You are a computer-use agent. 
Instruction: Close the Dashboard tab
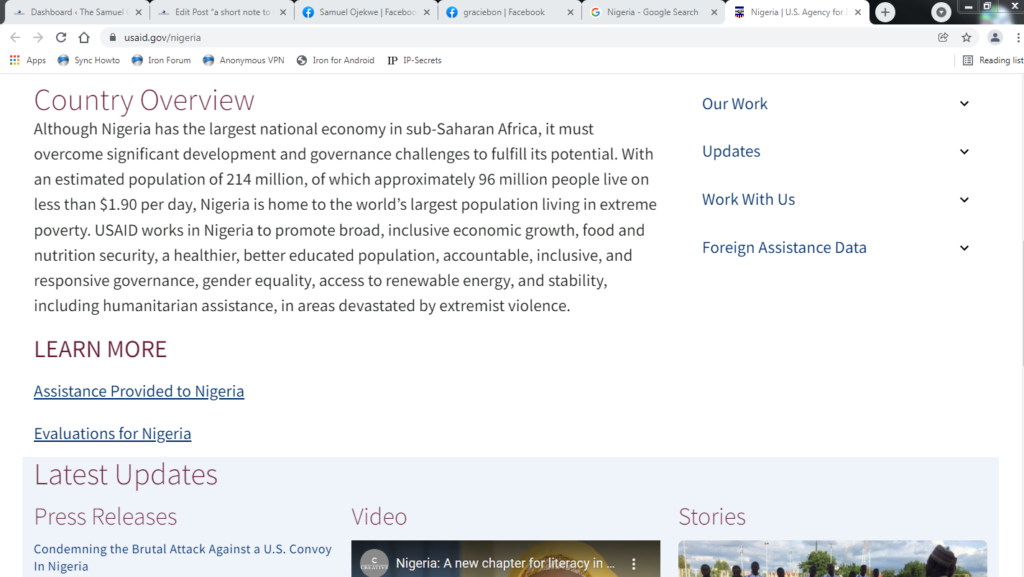138,12
